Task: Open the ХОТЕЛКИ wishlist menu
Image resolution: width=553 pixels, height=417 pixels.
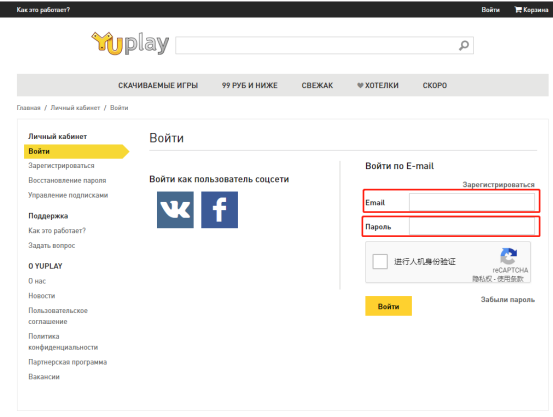Action: tap(378, 85)
